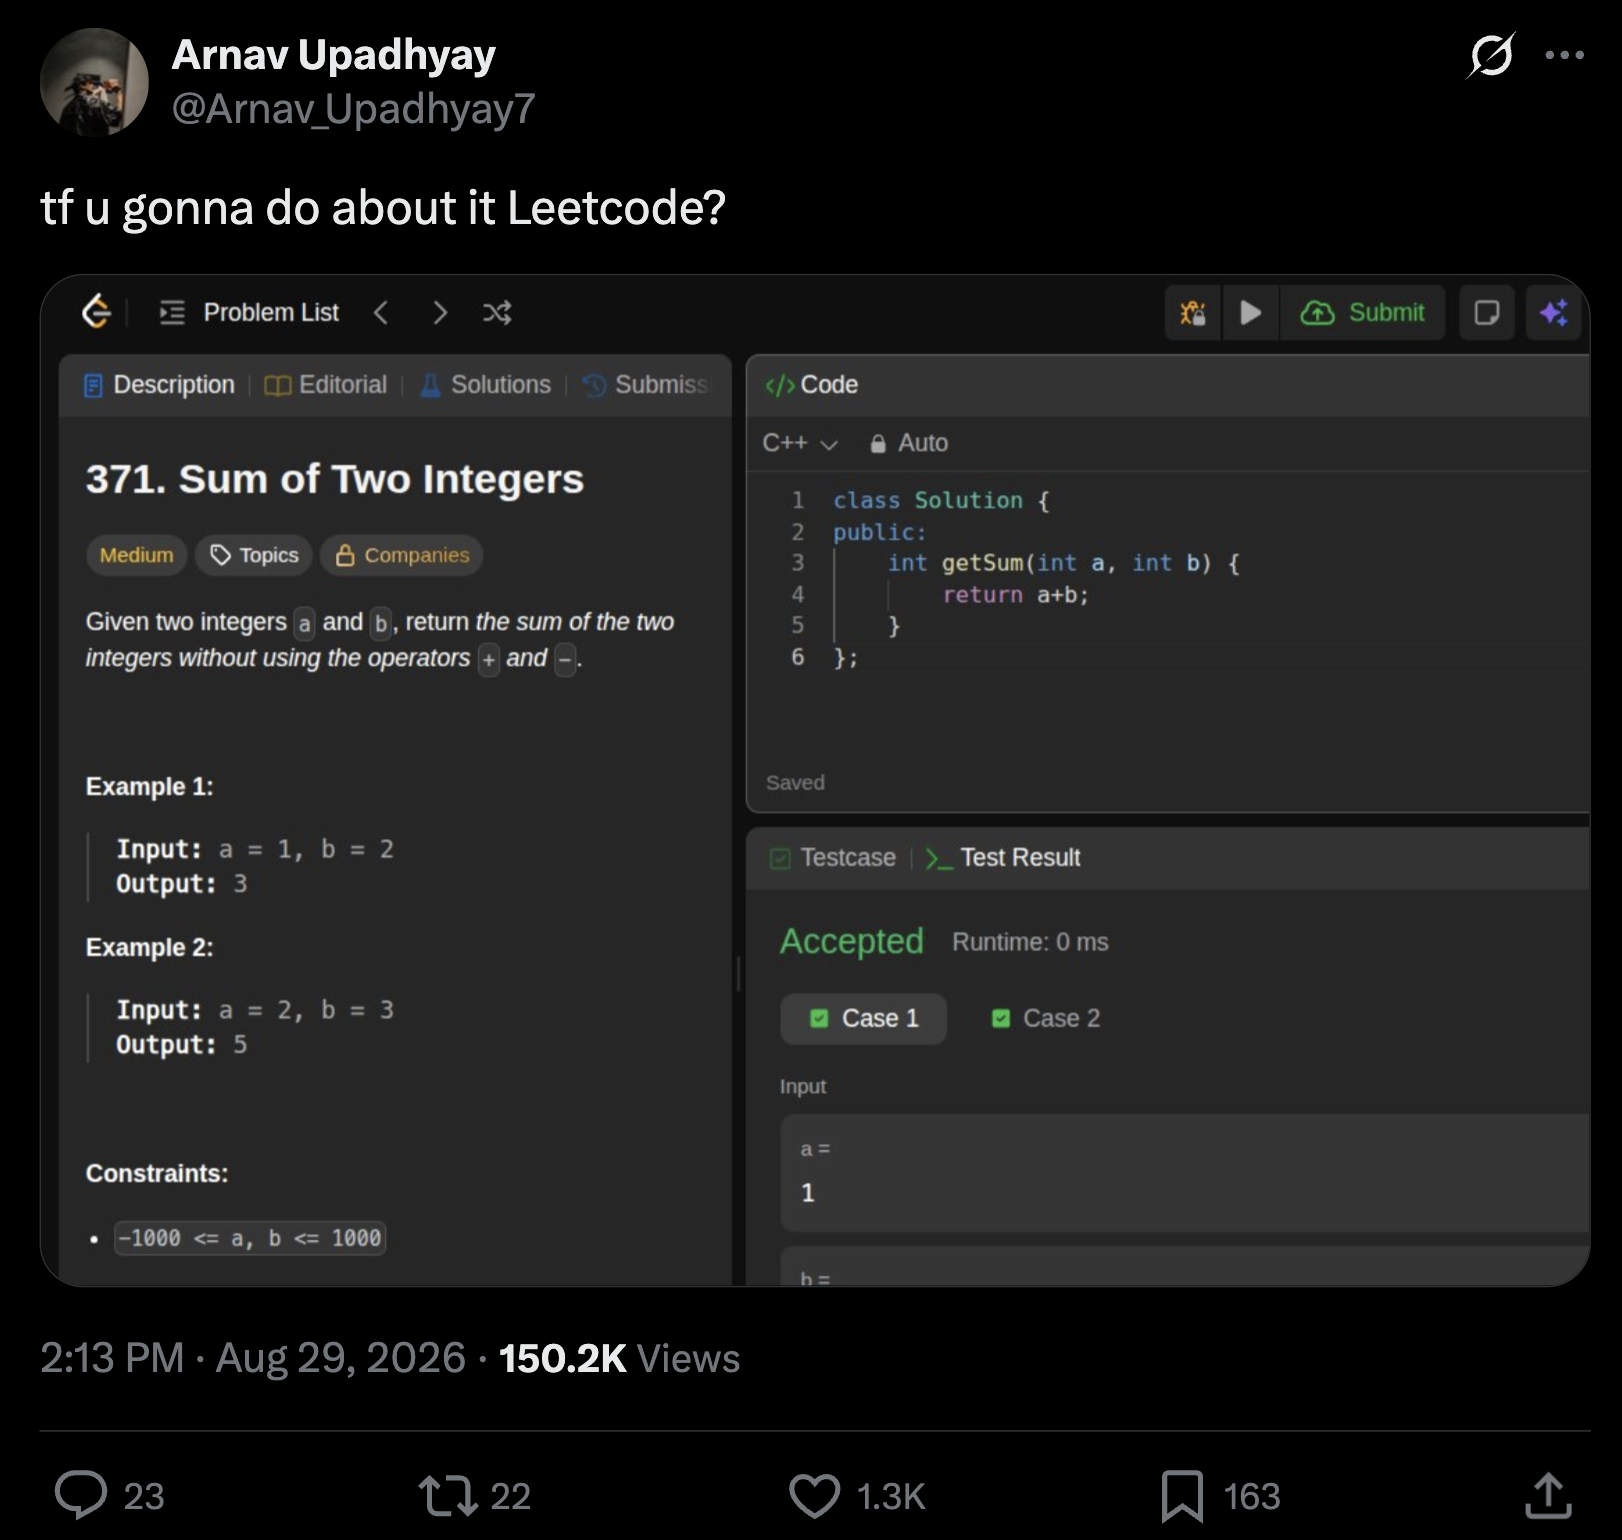Click the Medium difficulty tag

pyautogui.click(x=136, y=555)
